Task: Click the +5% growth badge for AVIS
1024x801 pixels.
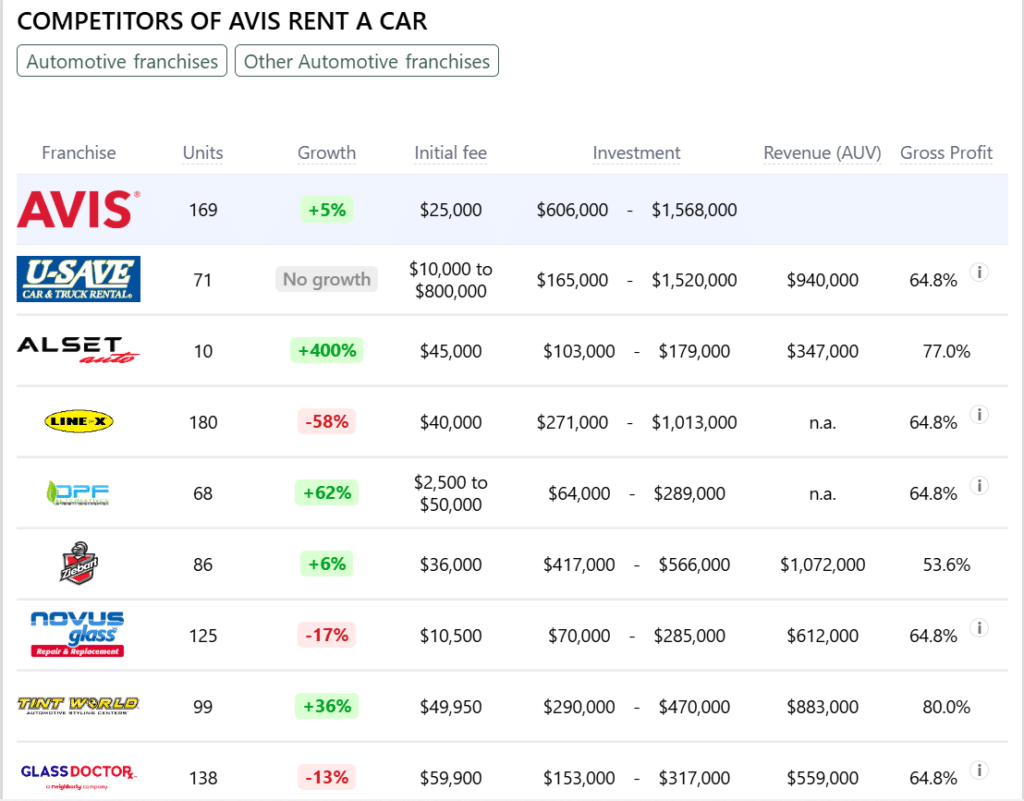Action: coord(327,210)
